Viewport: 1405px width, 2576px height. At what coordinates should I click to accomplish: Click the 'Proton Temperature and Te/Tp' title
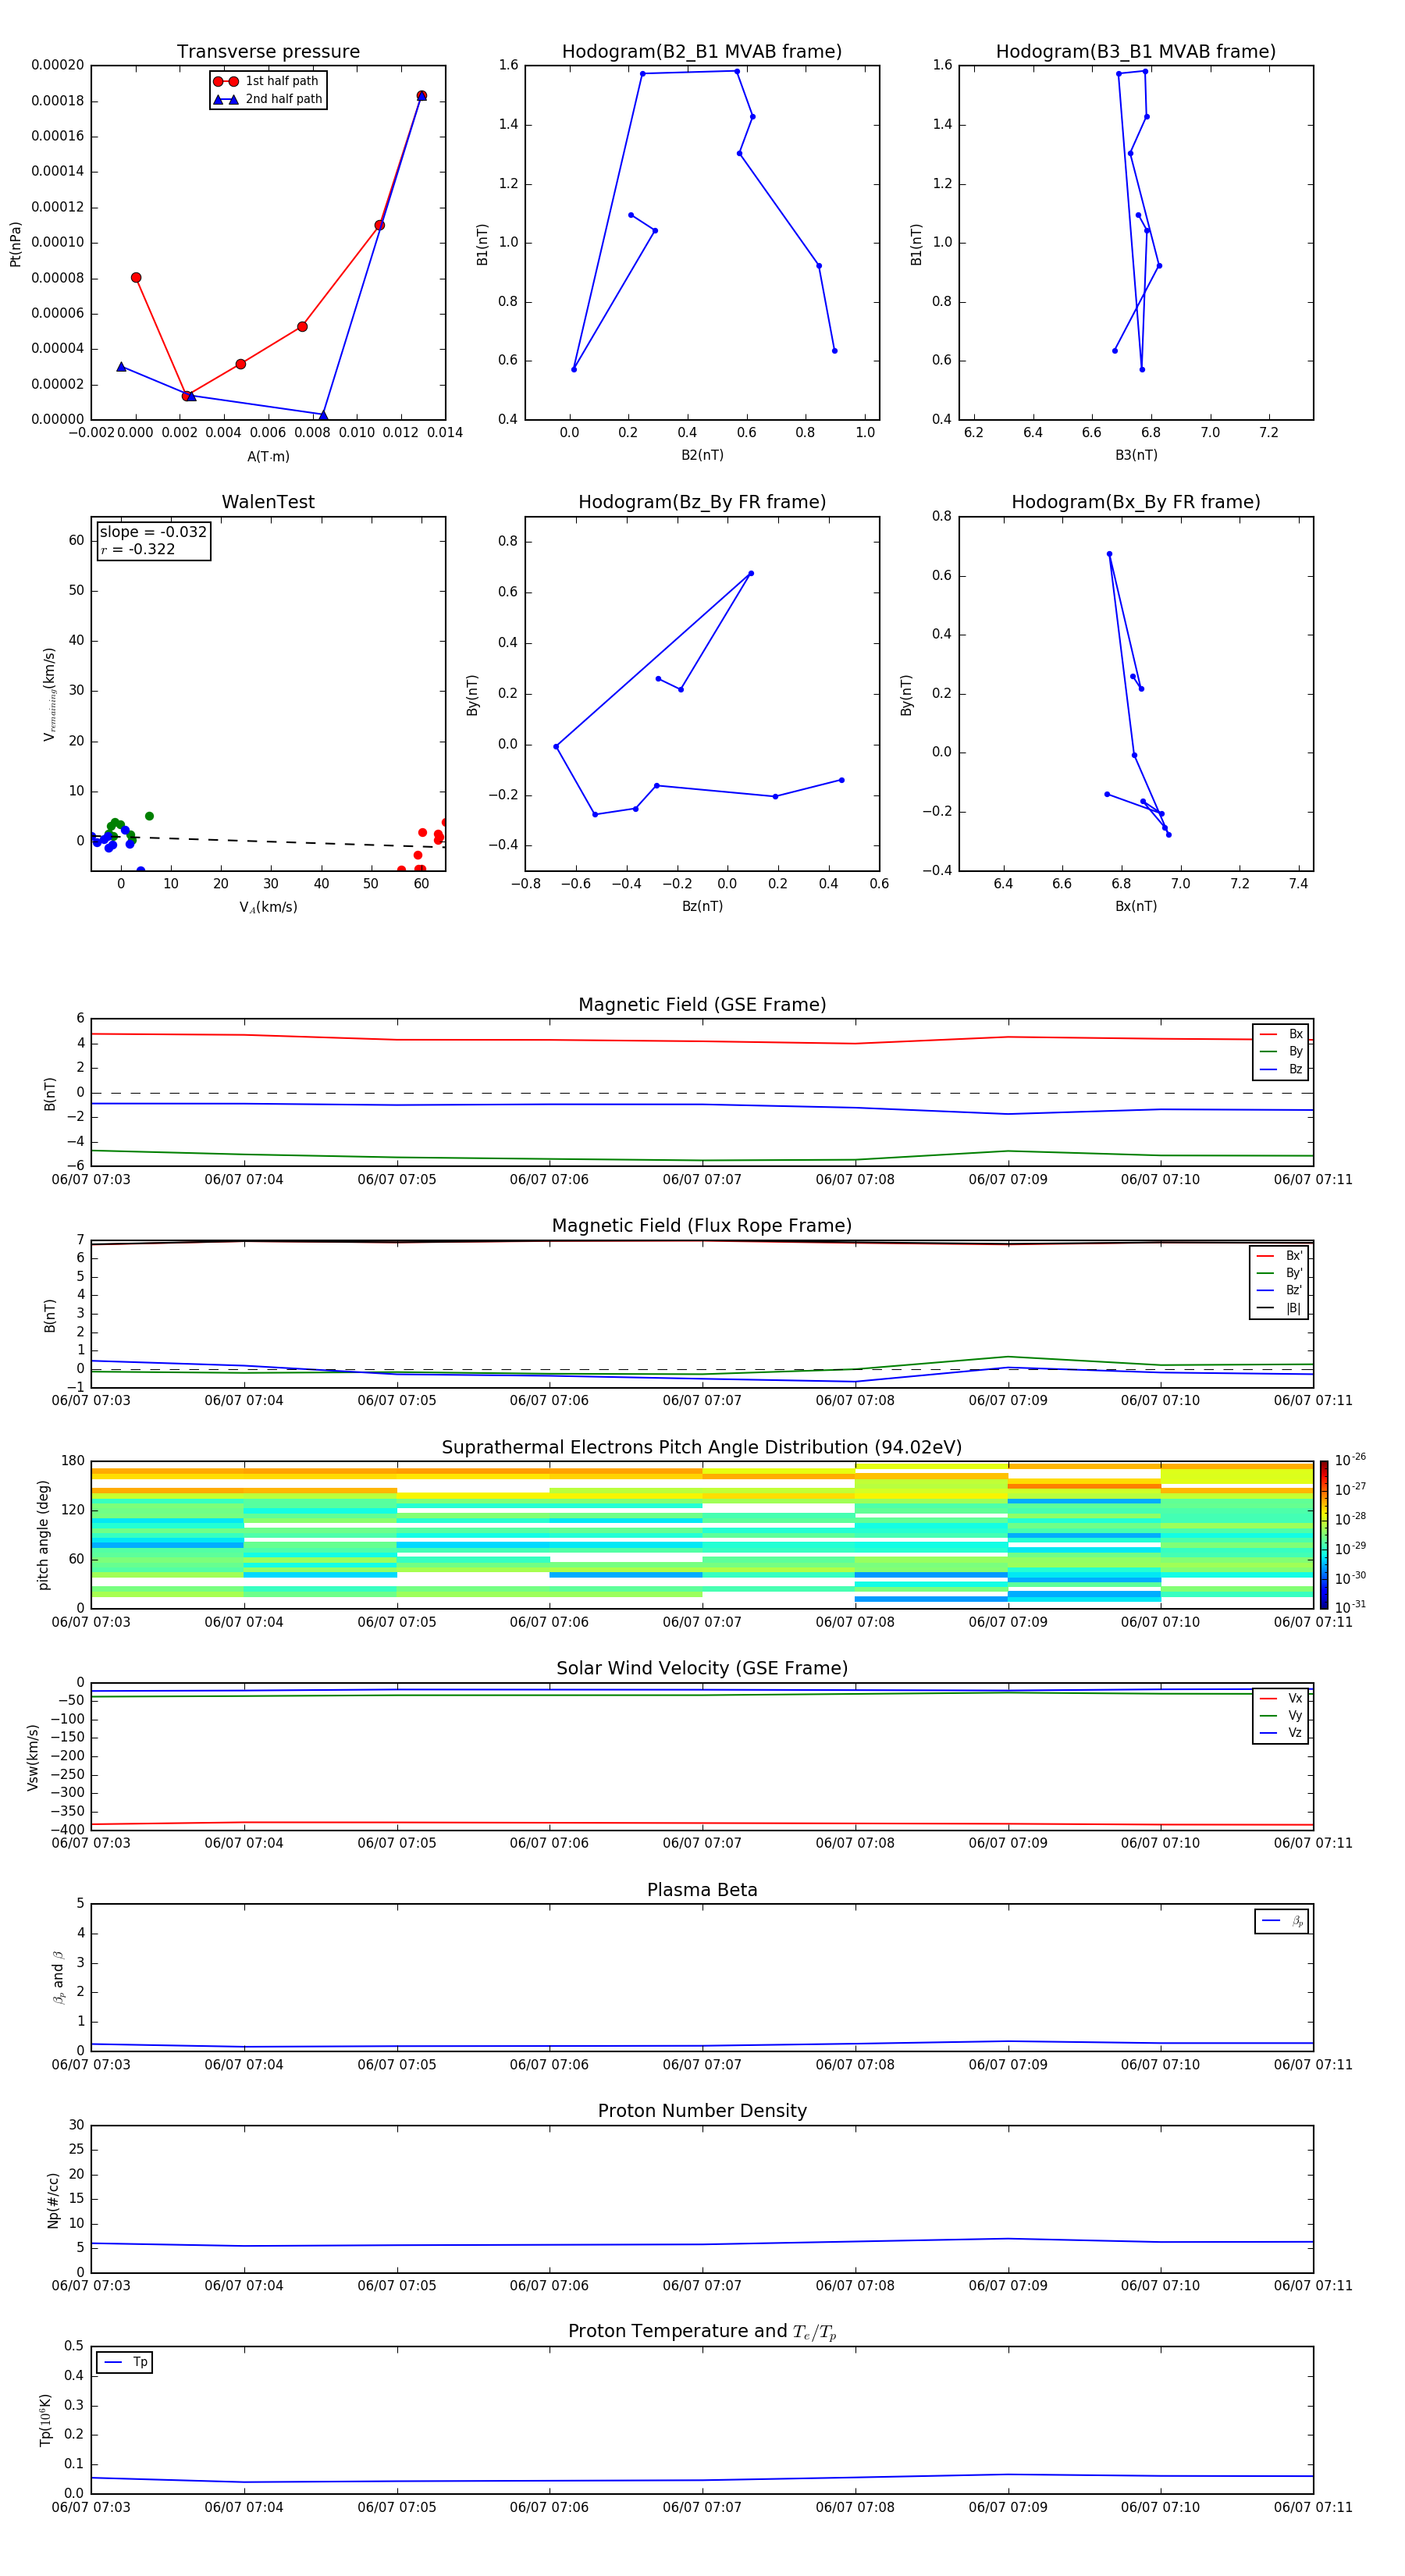pos(702,2331)
